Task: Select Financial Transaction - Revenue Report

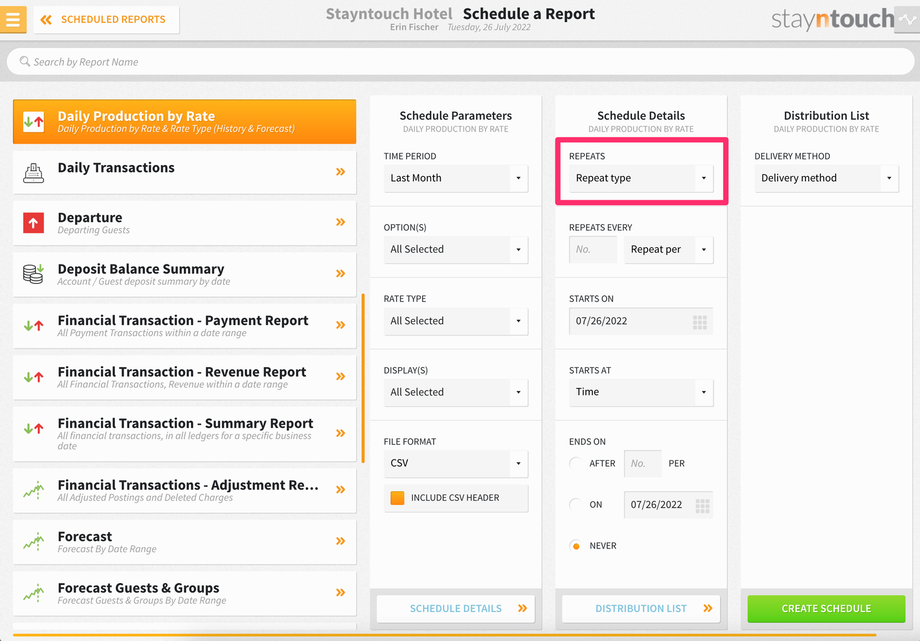Action: point(184,377)
